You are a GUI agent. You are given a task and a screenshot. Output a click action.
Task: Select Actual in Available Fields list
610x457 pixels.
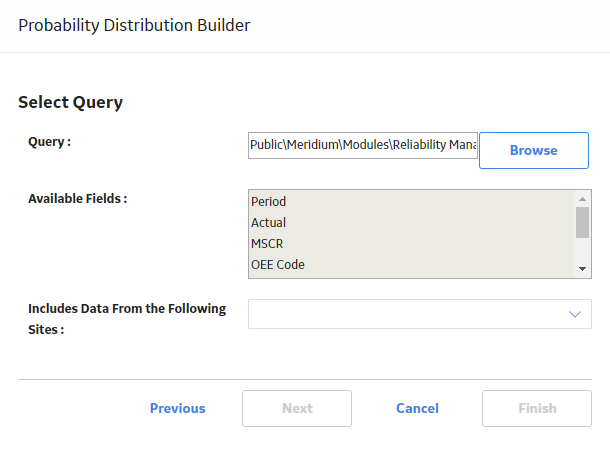(411, 222)
